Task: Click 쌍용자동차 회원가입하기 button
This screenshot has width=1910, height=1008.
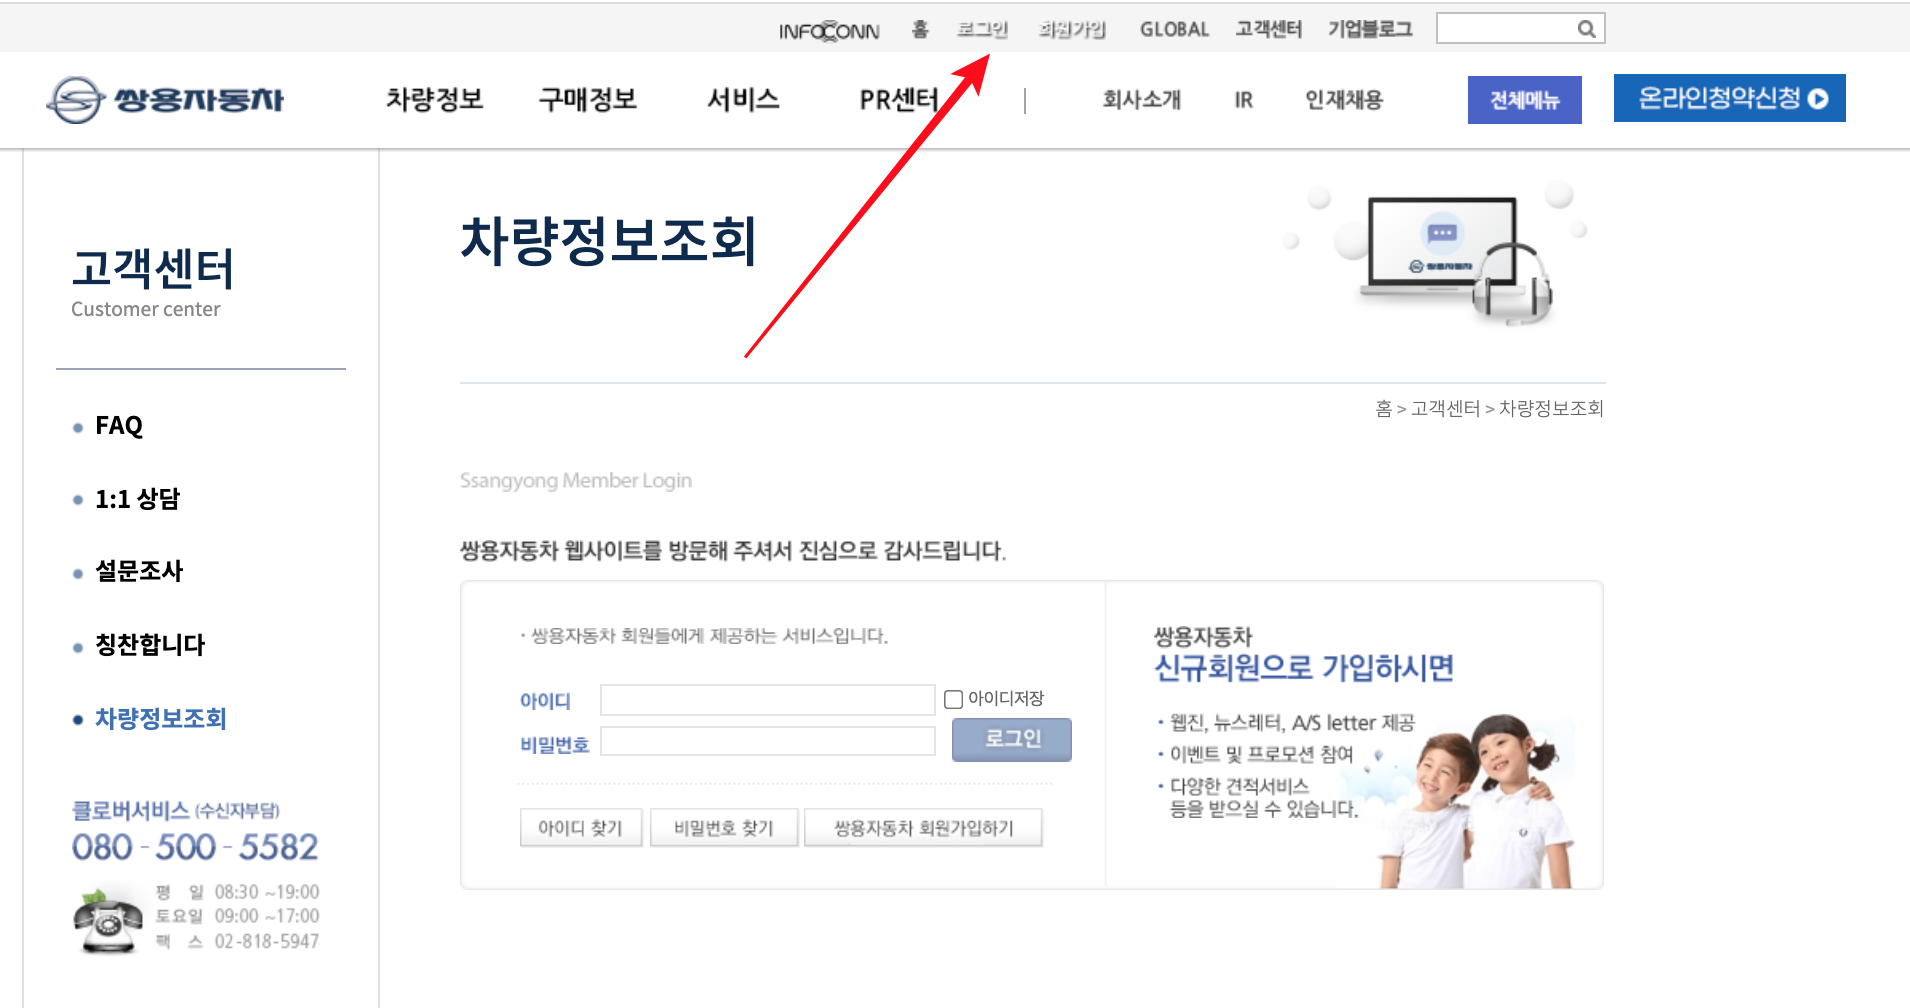Action: point(923,828)
